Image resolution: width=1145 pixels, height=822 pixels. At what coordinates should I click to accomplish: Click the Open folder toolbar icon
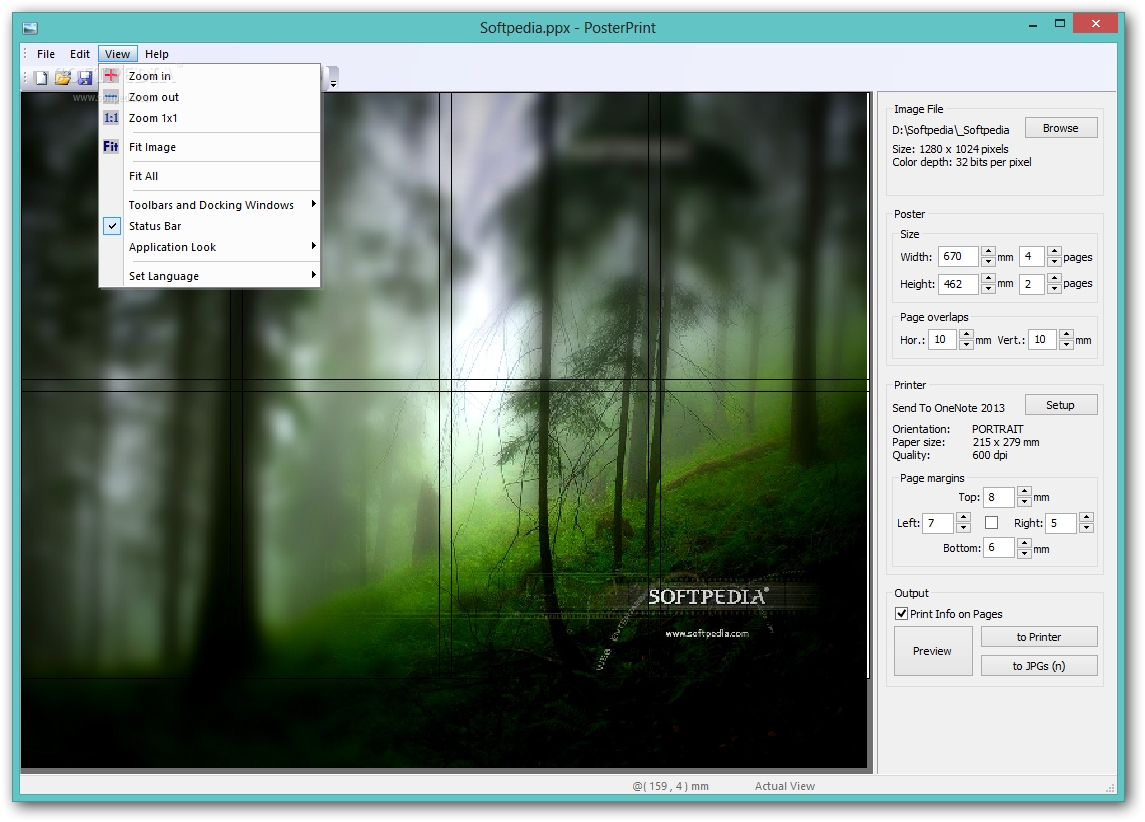63,78
